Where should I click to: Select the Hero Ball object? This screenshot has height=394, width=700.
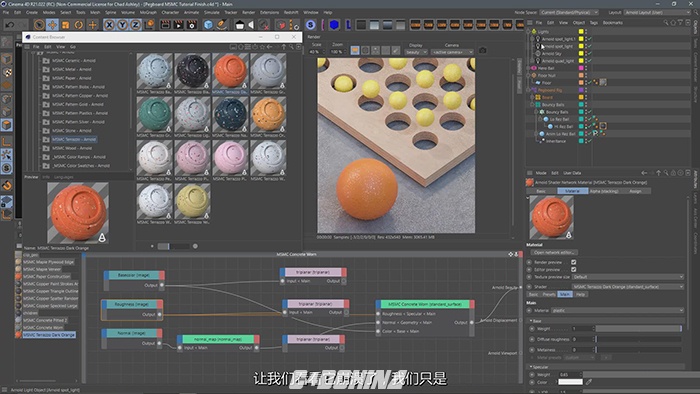[x=546, y=68]
